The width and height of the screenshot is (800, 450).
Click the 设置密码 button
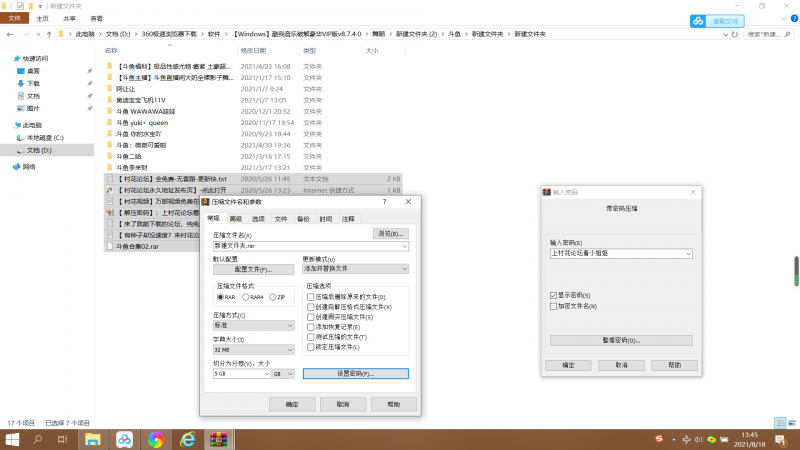click(354, 373)
